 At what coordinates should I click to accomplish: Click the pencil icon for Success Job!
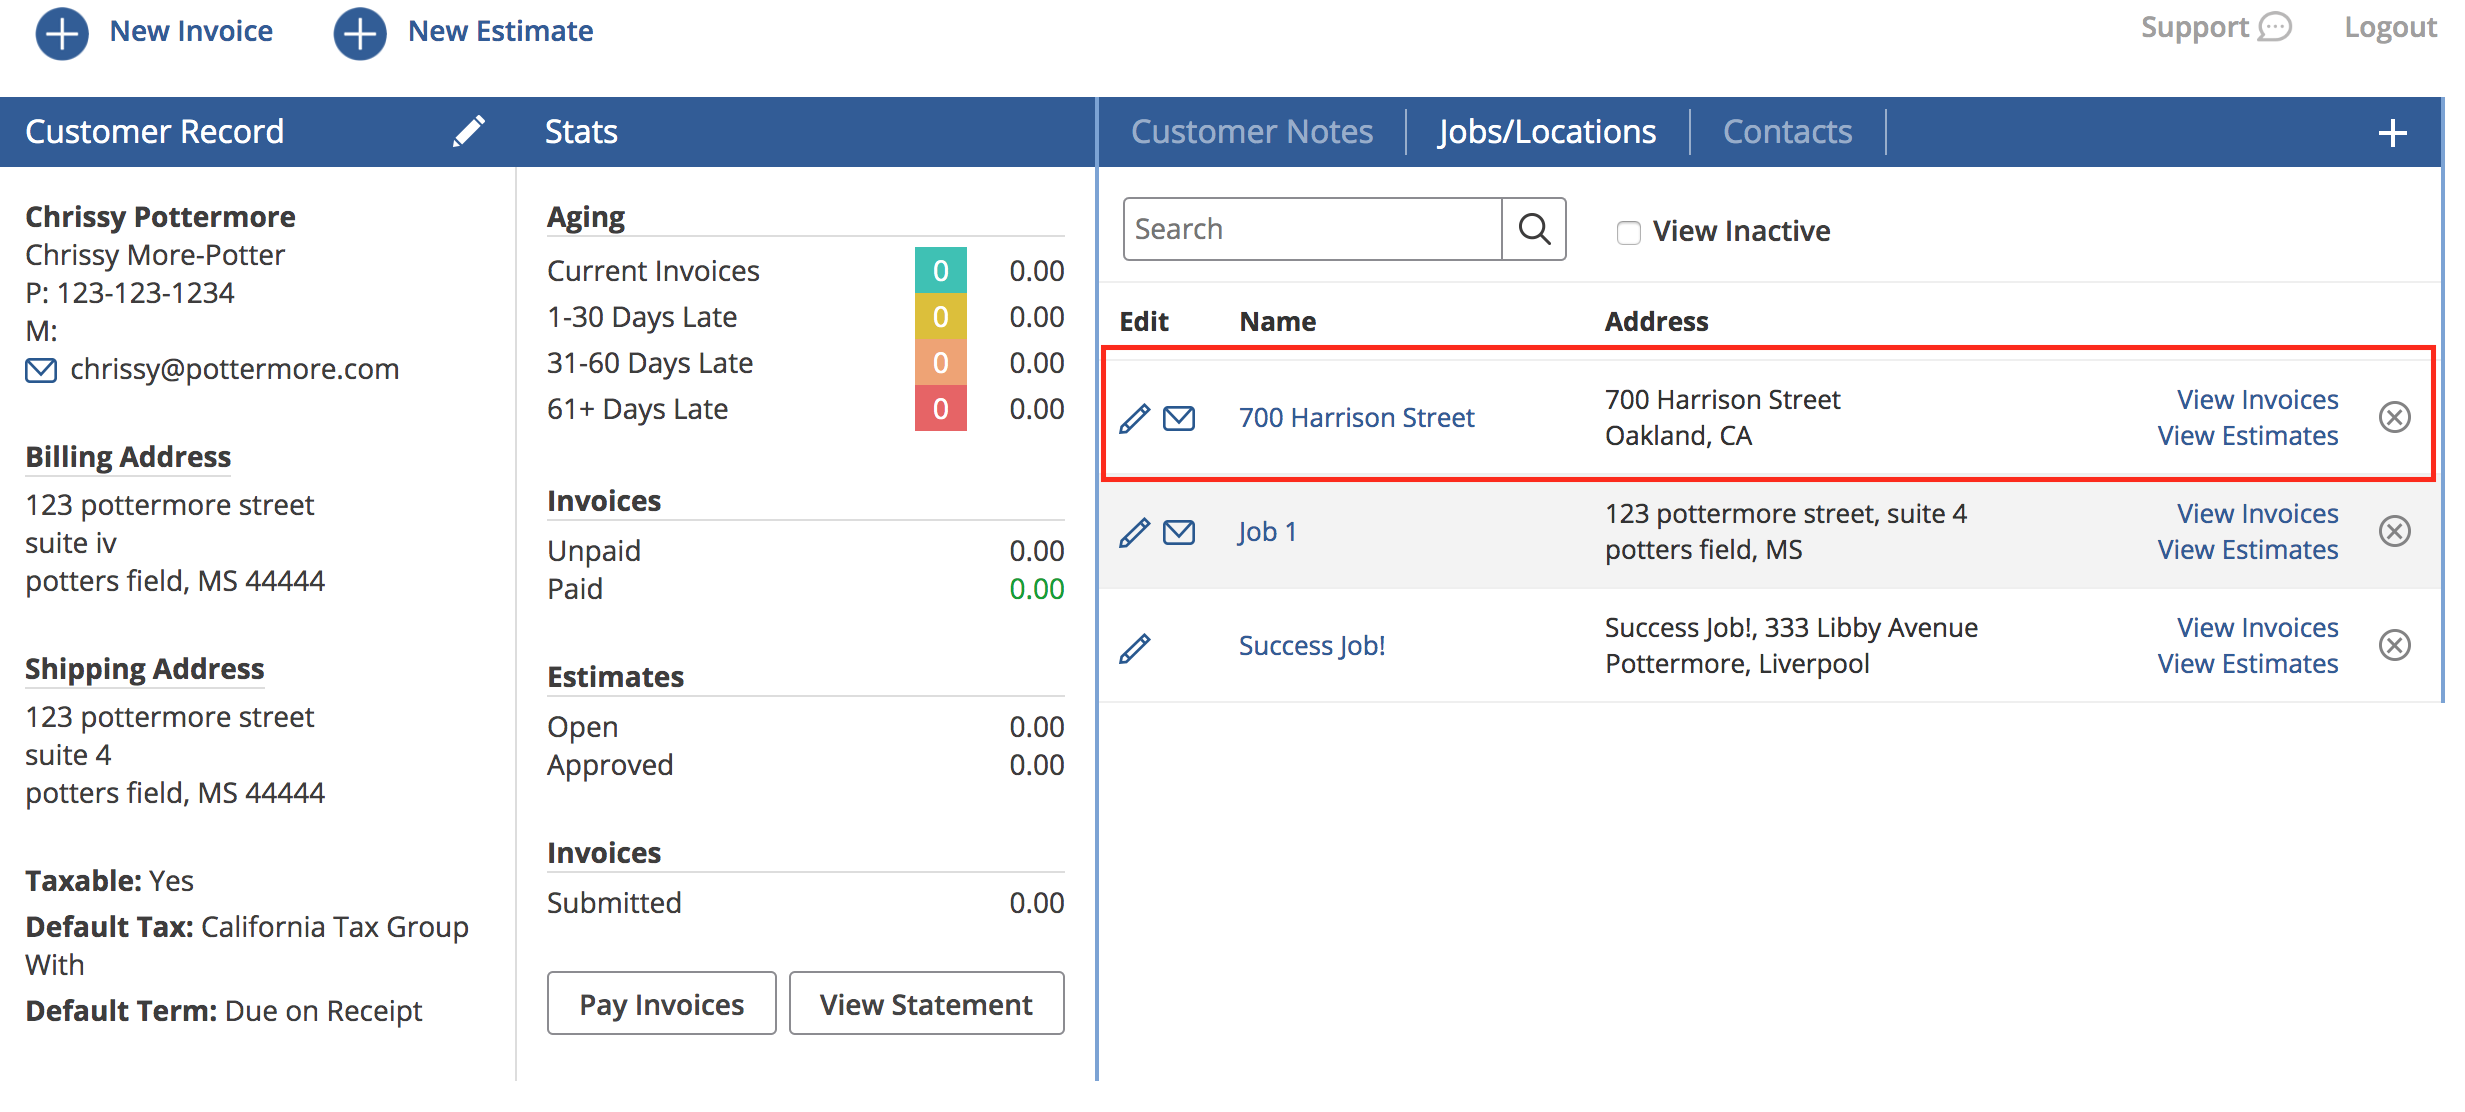tap(1134, 647)
